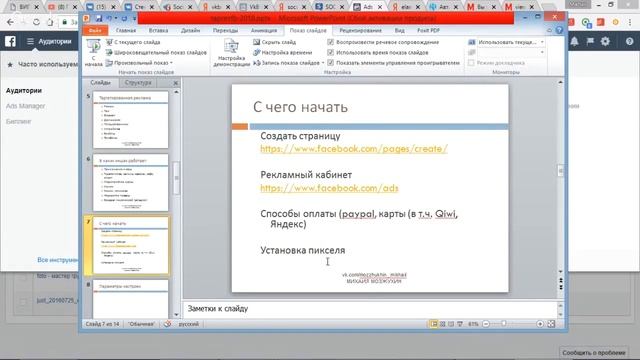The height and width of the screenshot is (360, 640).
Task: Select slide 8 thumbnail Параметры настроек
Action: (131, 298)
